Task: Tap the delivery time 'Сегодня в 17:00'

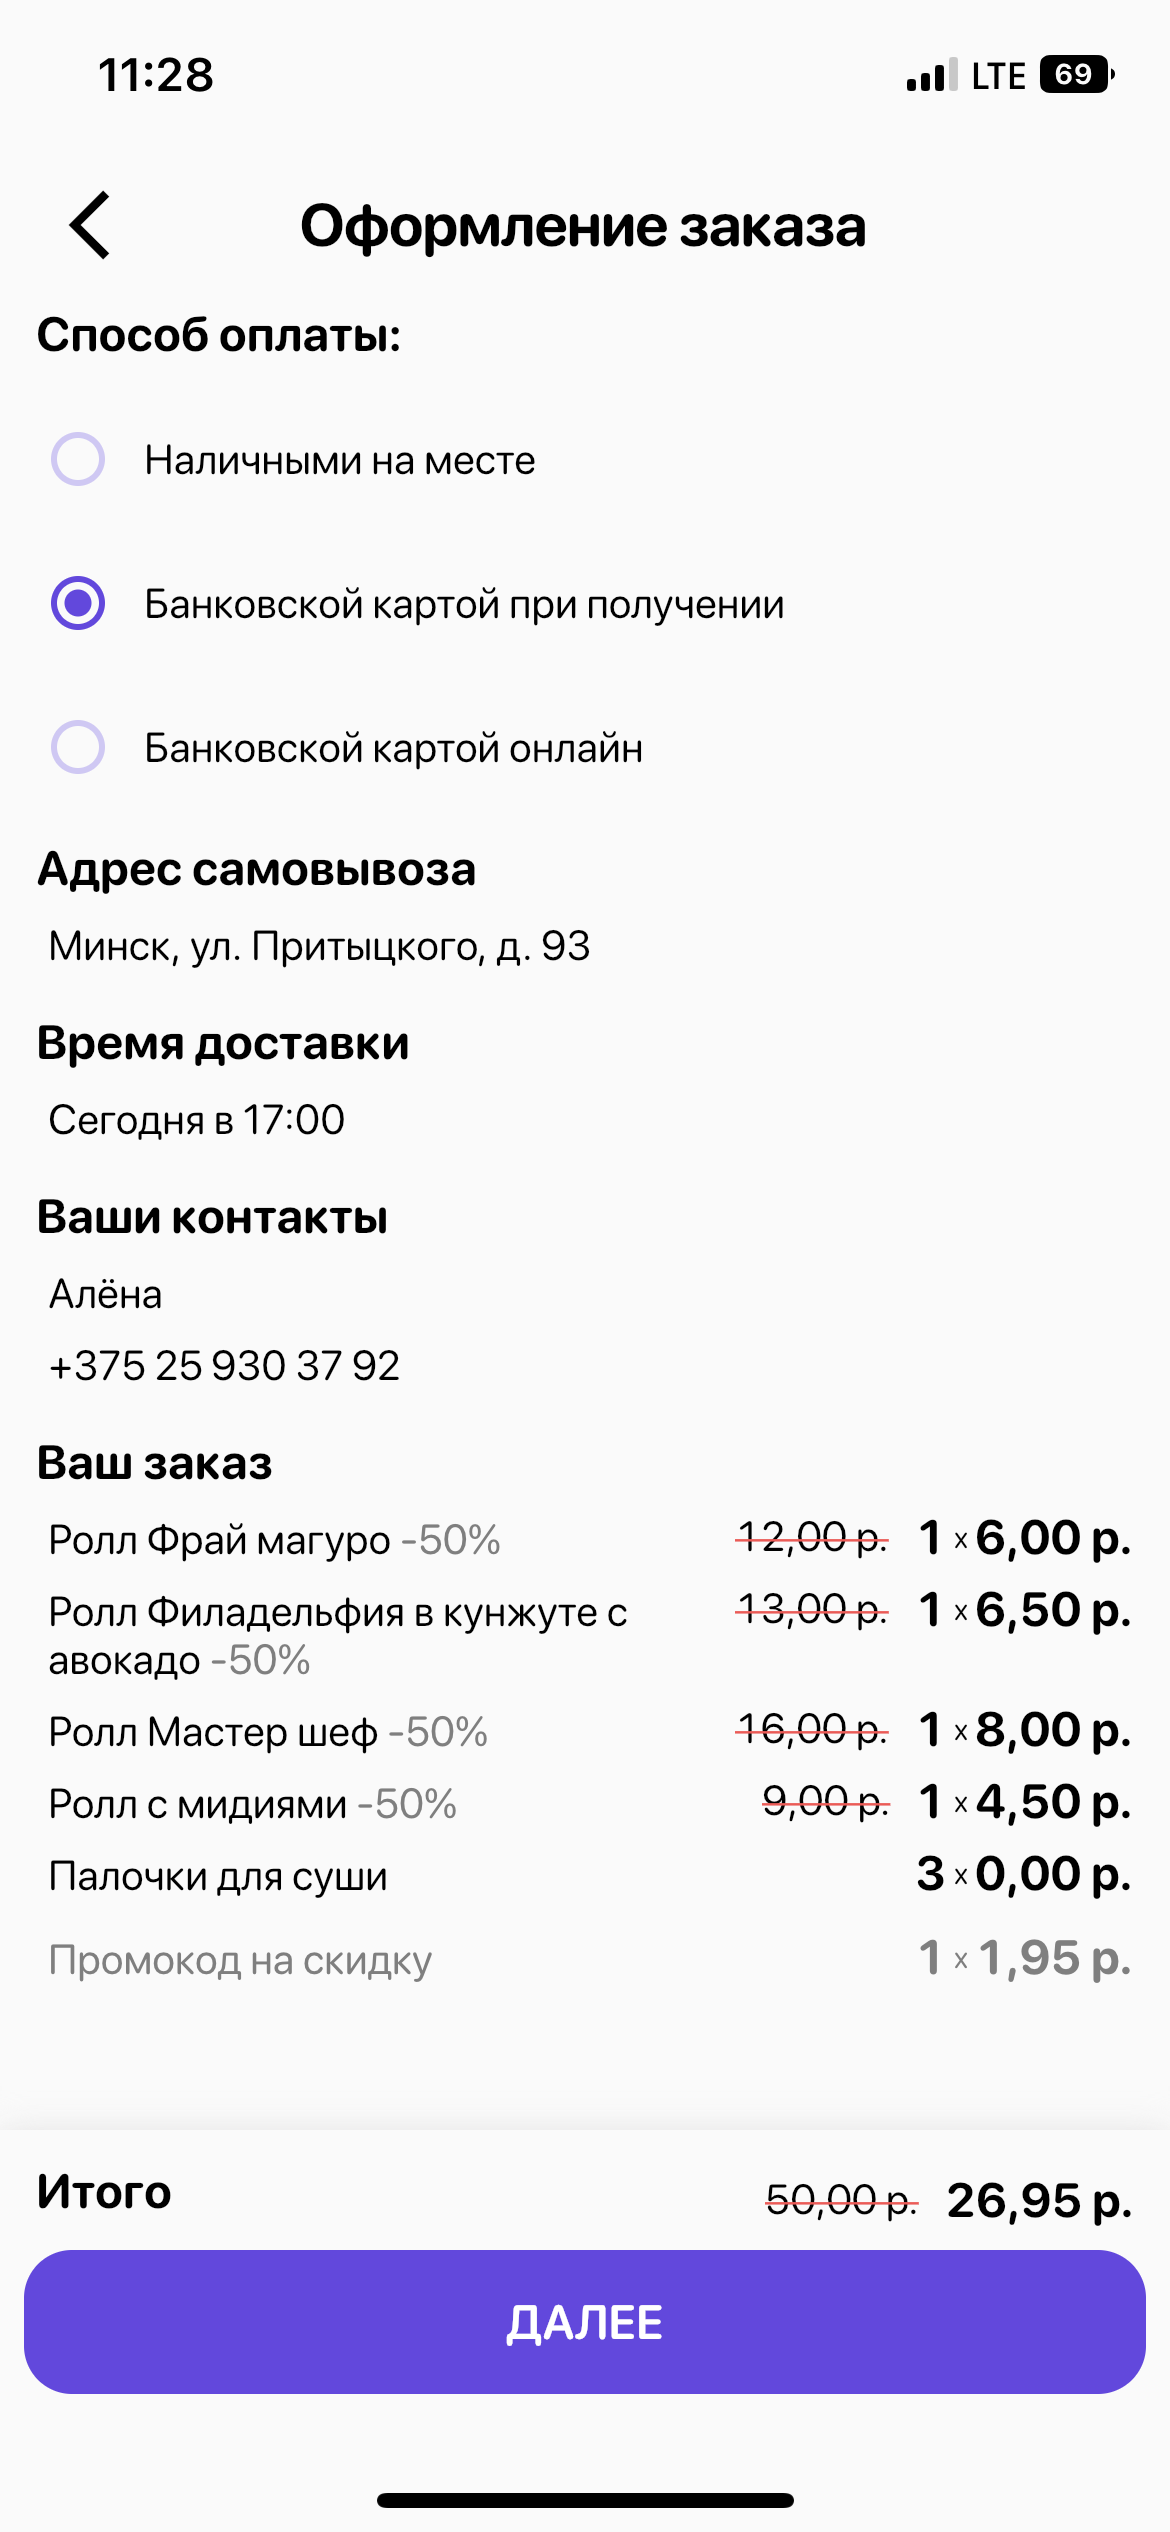Action: pos(197,1120)
